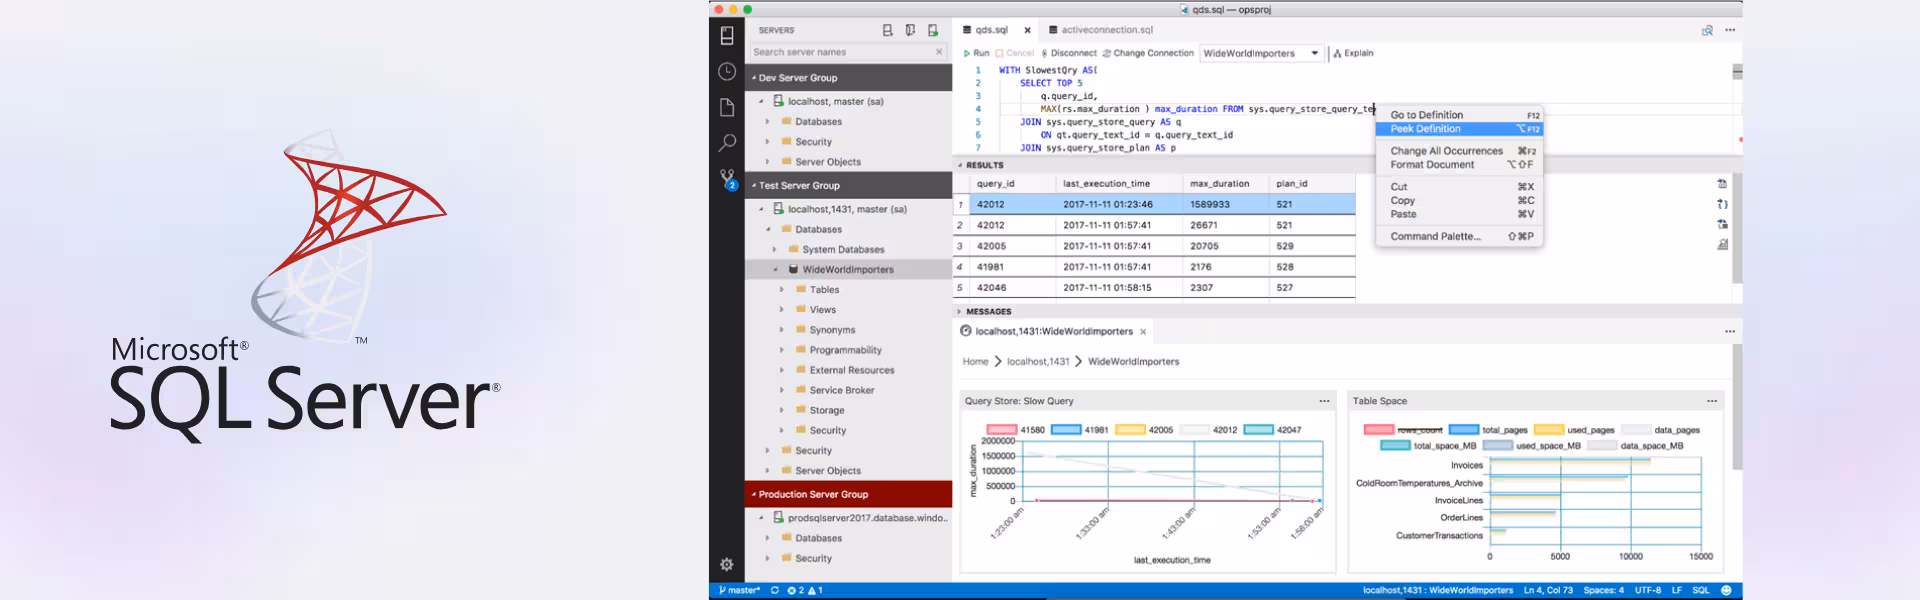Click the UTF-8 encoding in status bar

point(1648,590)
